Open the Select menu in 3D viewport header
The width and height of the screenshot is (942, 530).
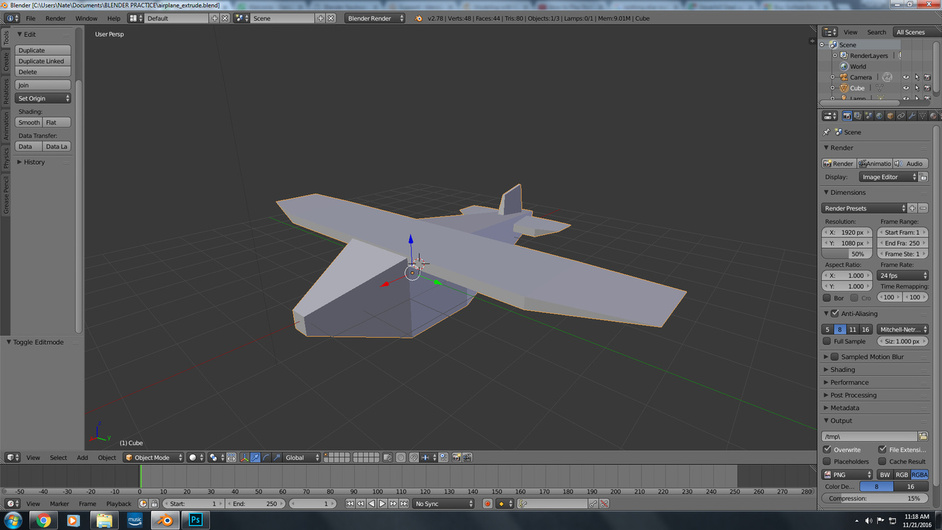(x=58, y=457)
